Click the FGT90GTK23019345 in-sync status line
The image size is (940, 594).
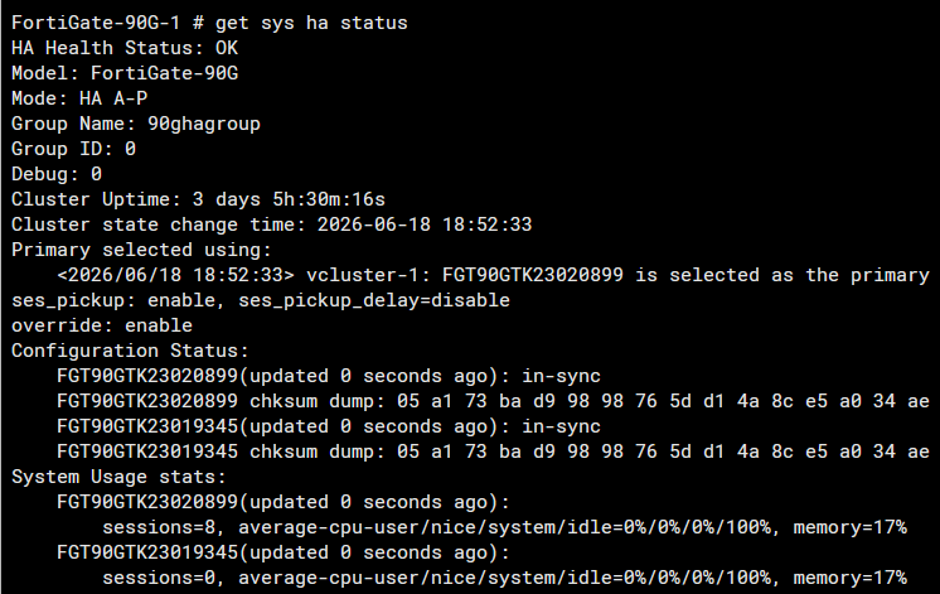(329, 426)
